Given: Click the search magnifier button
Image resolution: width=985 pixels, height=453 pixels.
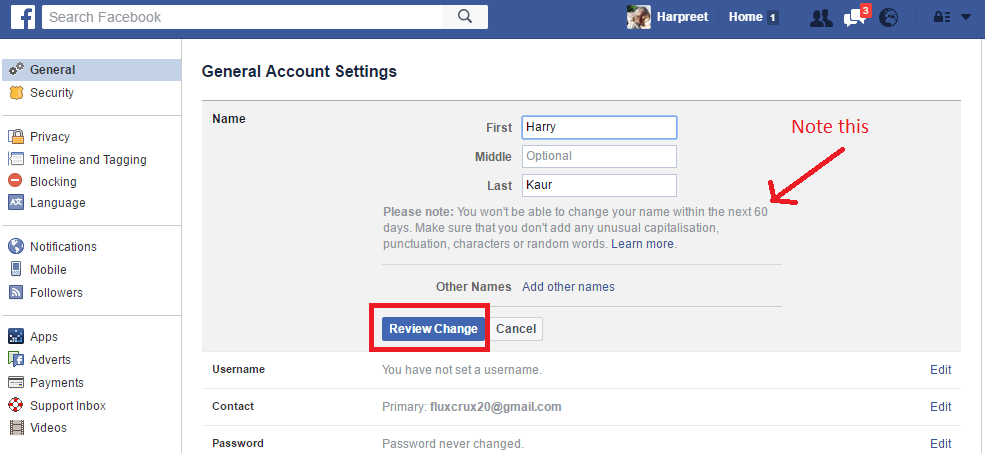Looking at the screenshot, I should (464, 17).
